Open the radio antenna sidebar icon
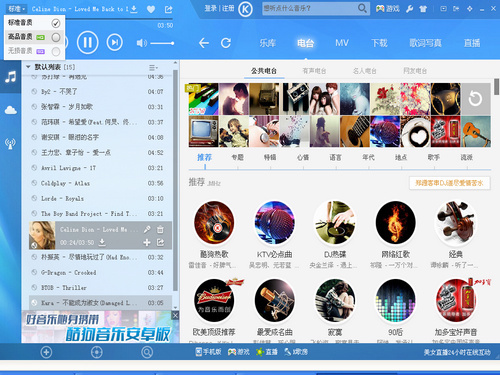Screen dimensions: 500x375 10,143
